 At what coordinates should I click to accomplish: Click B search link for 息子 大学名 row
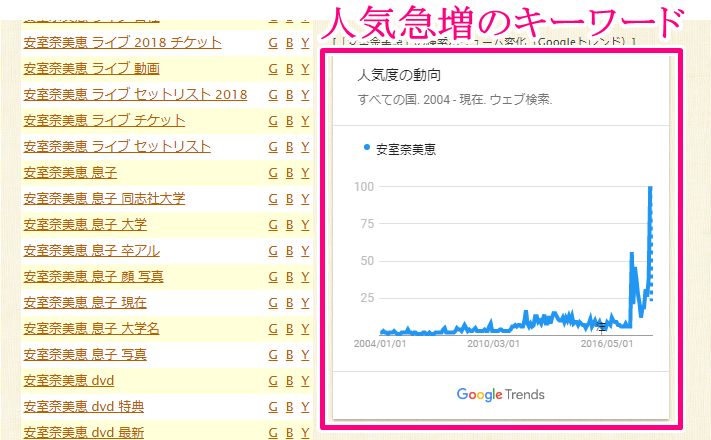pos(290,328)
